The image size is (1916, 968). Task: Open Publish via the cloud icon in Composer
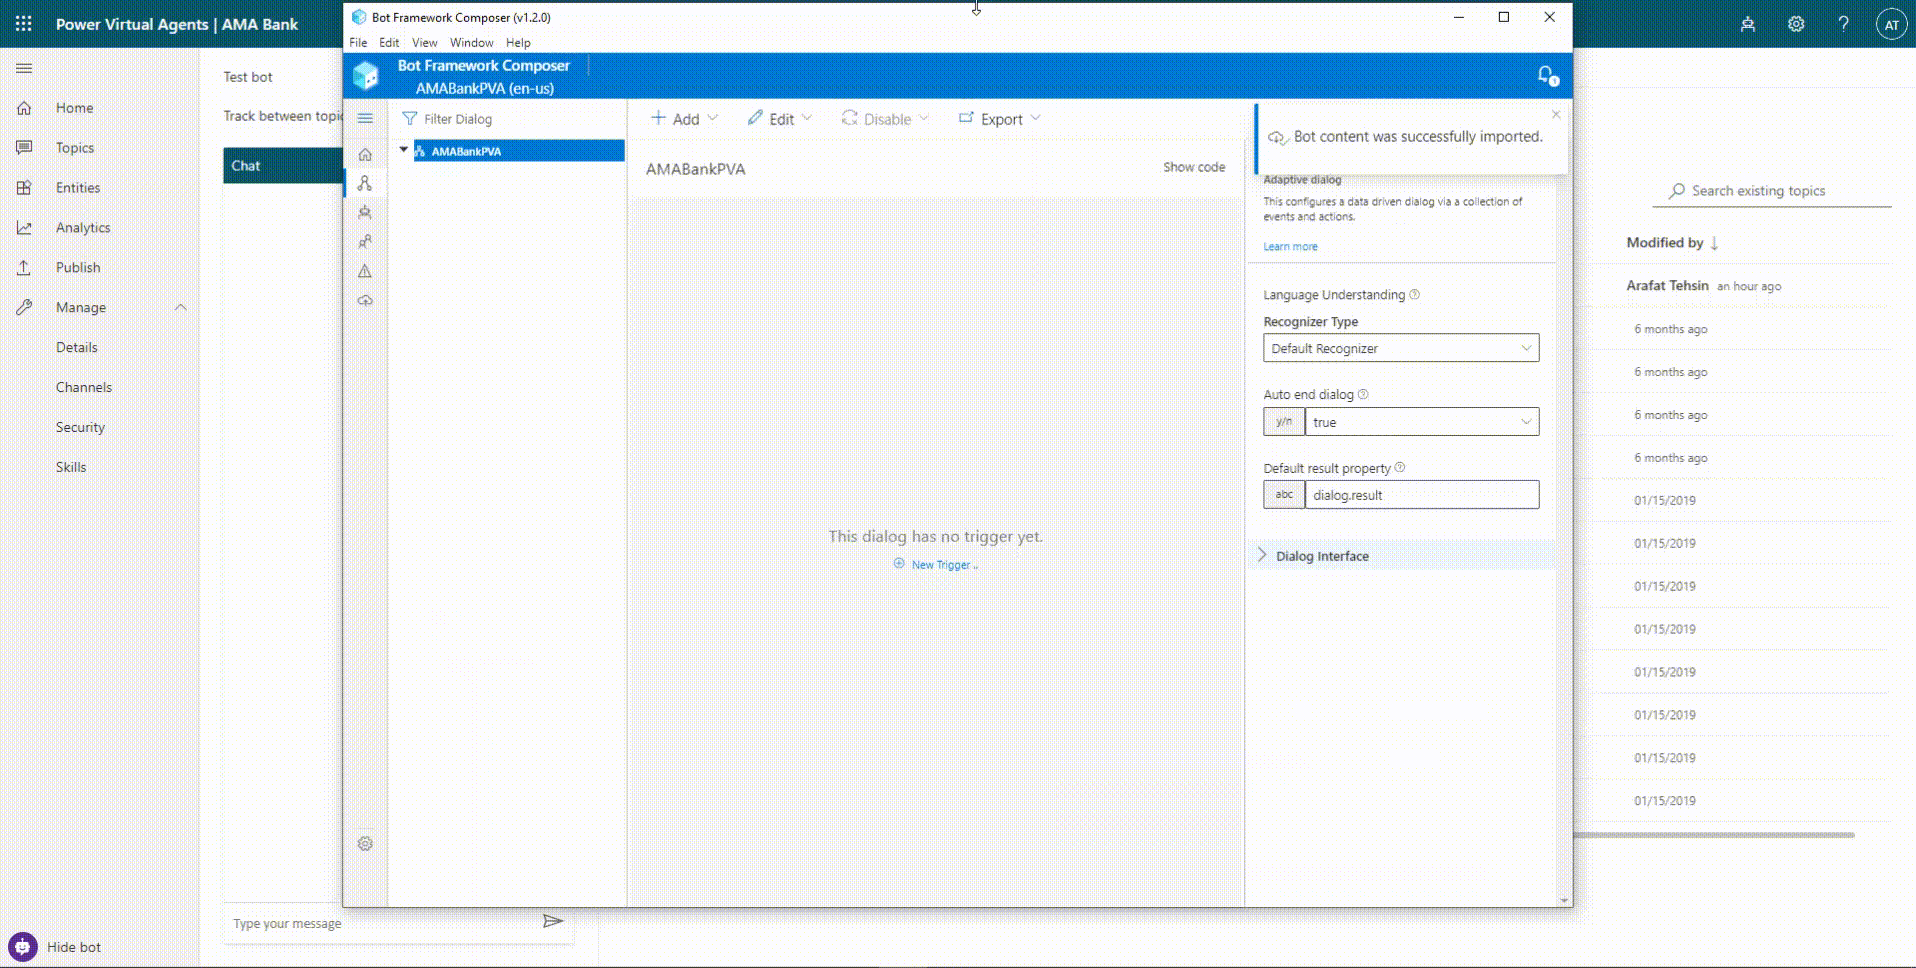pyautogui.click(x=365, y=300)
